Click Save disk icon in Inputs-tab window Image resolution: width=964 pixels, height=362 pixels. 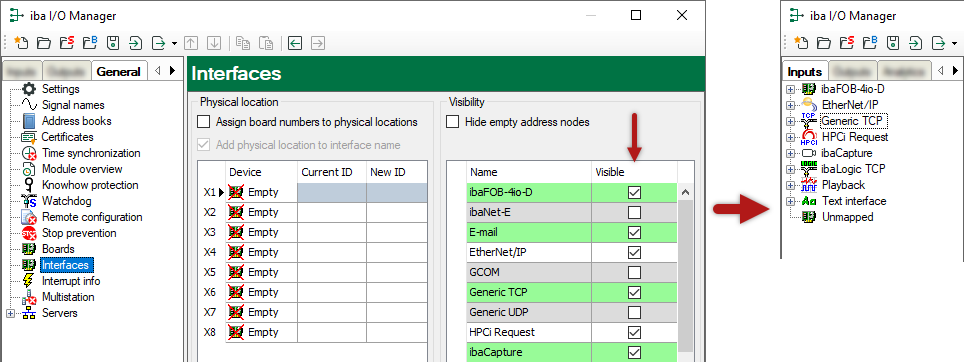tap(893, 42)
